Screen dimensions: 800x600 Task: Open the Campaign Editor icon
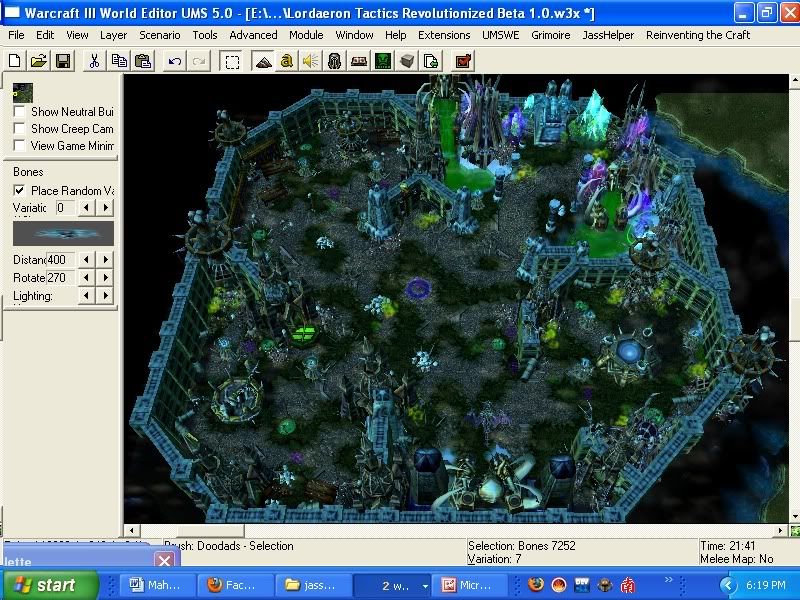pyautogui.click(x=359, y=61)
